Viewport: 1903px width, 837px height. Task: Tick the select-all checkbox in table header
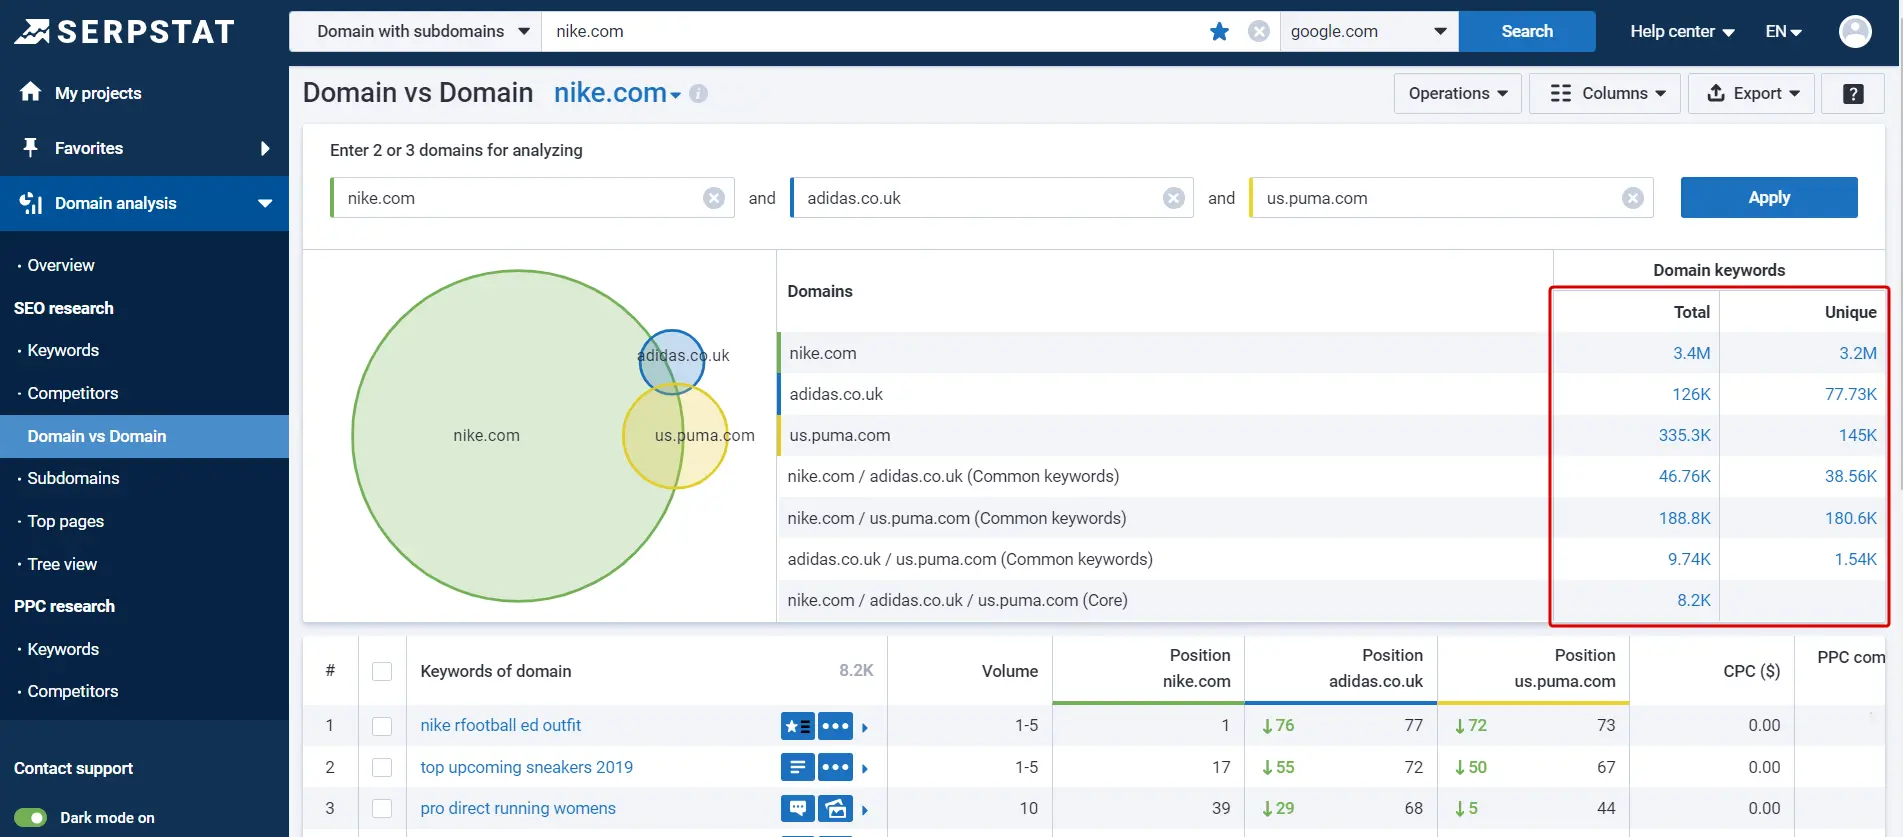click(382, 671)
